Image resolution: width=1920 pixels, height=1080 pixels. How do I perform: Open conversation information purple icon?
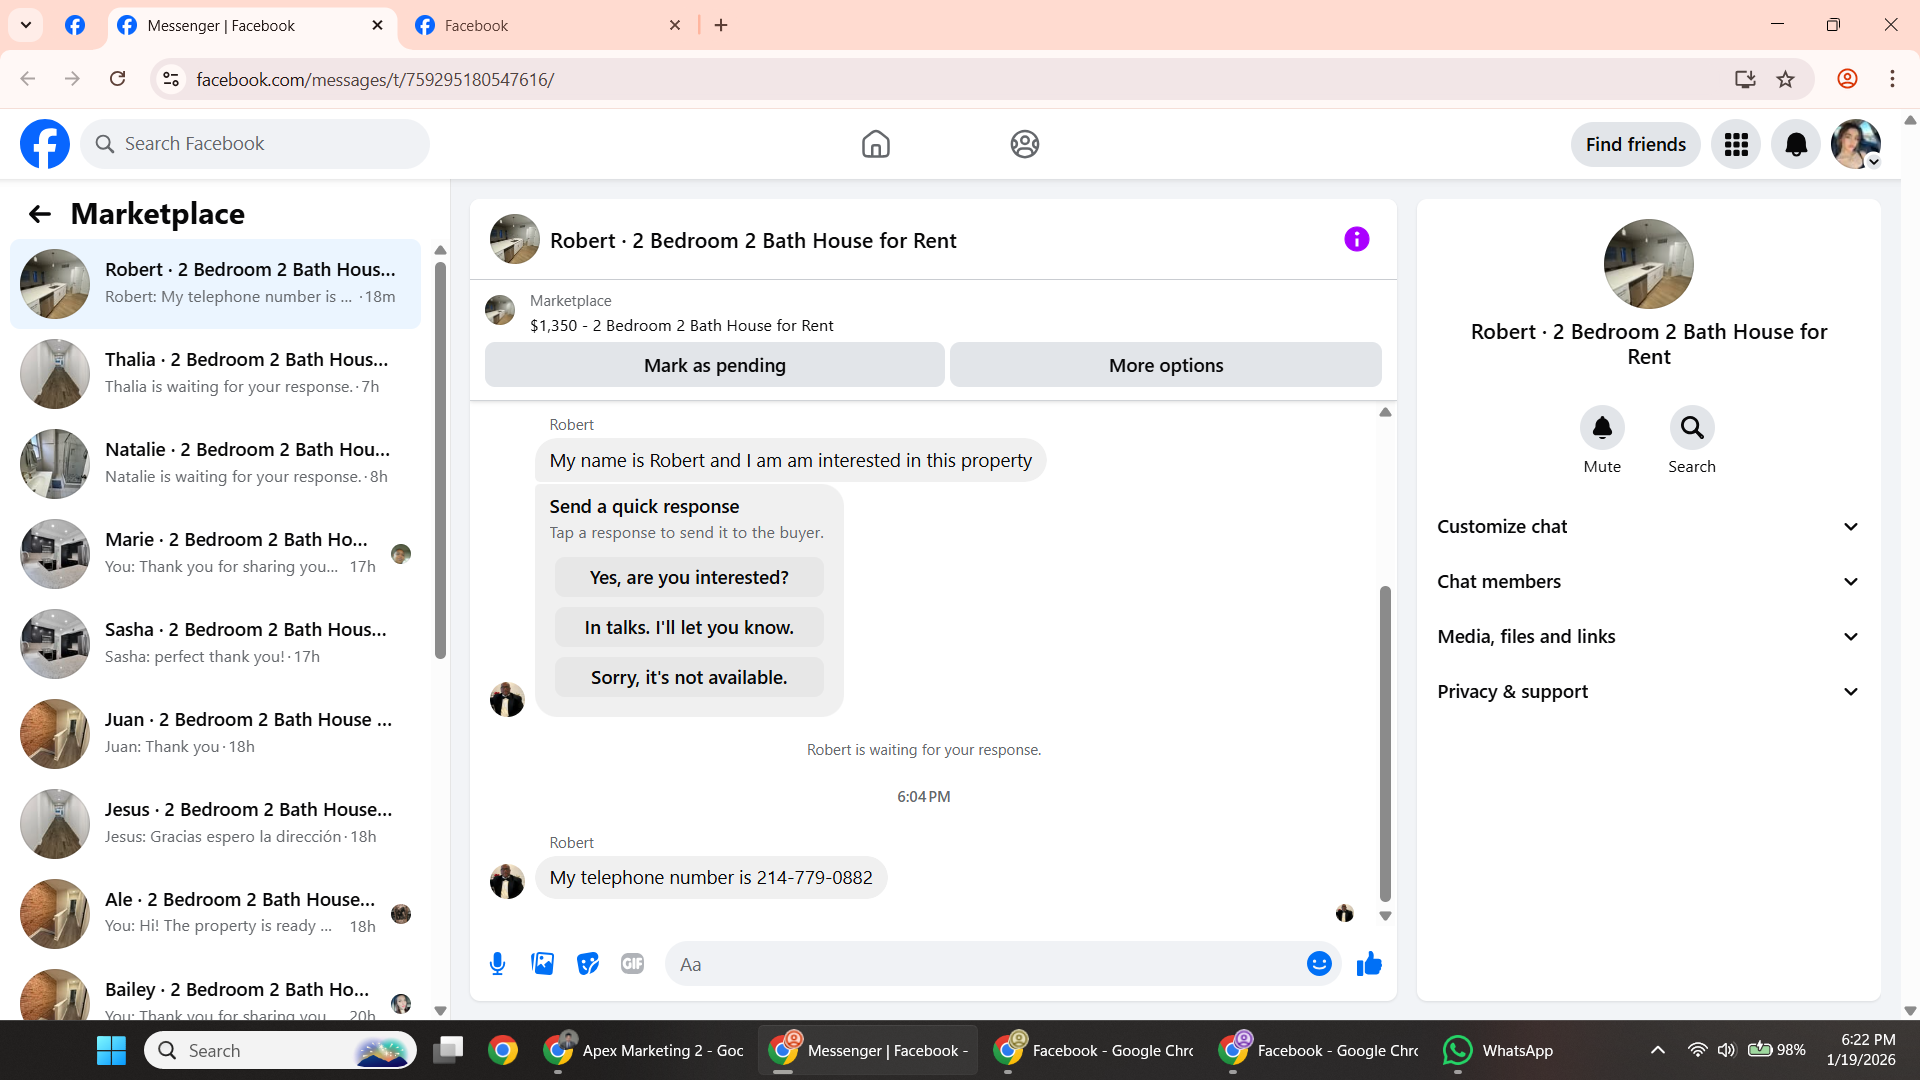(1356, 240)
